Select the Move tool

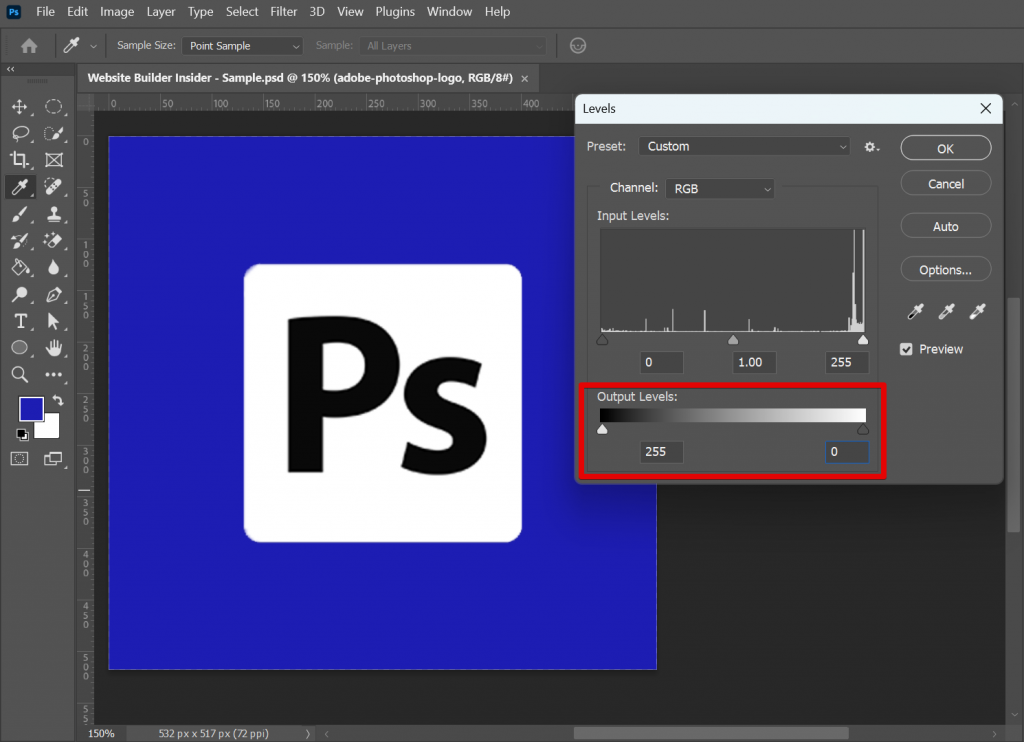tap(20, 107)
